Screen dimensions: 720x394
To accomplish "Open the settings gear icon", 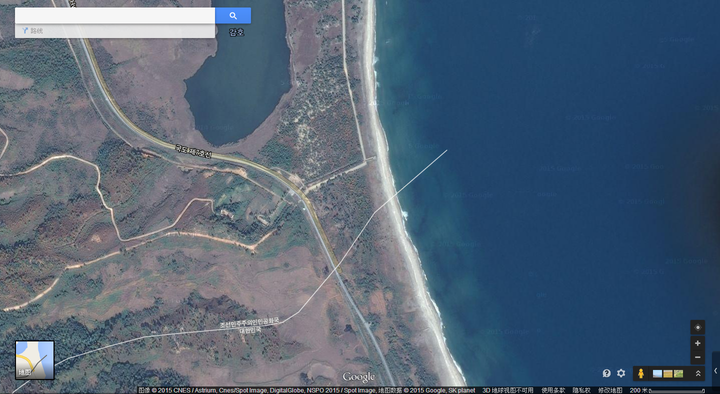I will 621,373.
